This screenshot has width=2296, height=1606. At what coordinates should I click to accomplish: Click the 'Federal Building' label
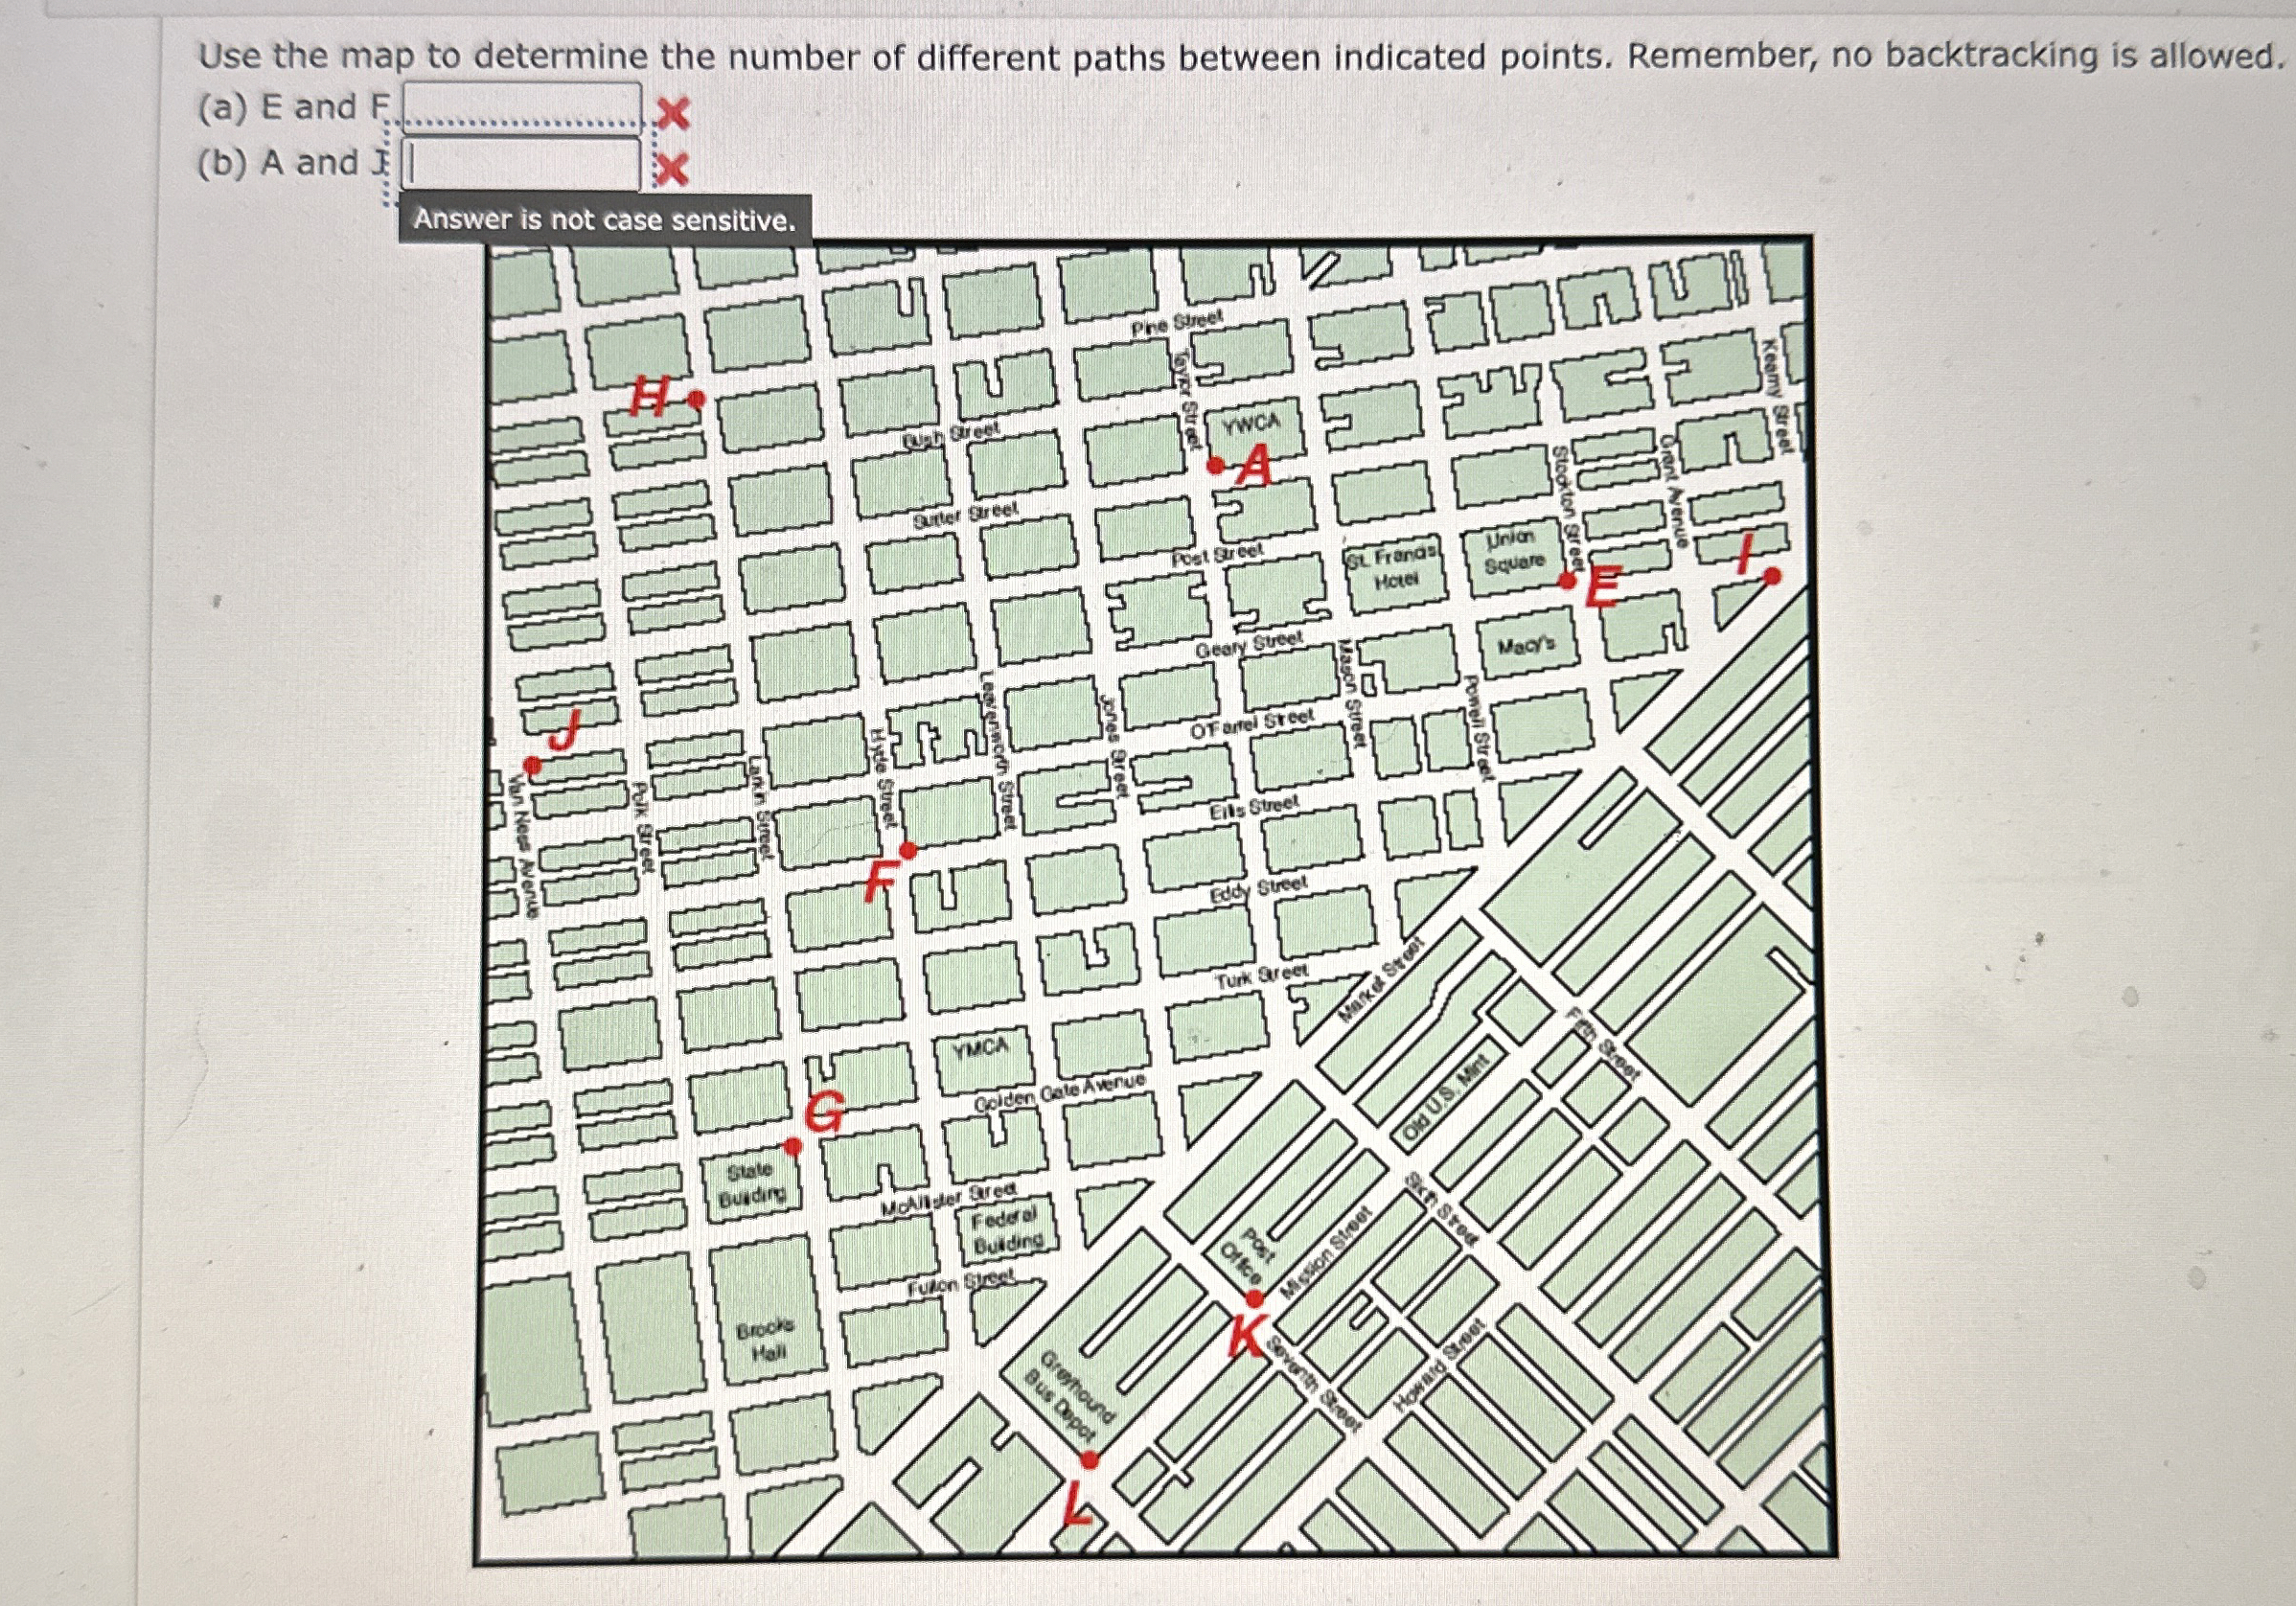pyautogui.click(x=1007, y=1230)
